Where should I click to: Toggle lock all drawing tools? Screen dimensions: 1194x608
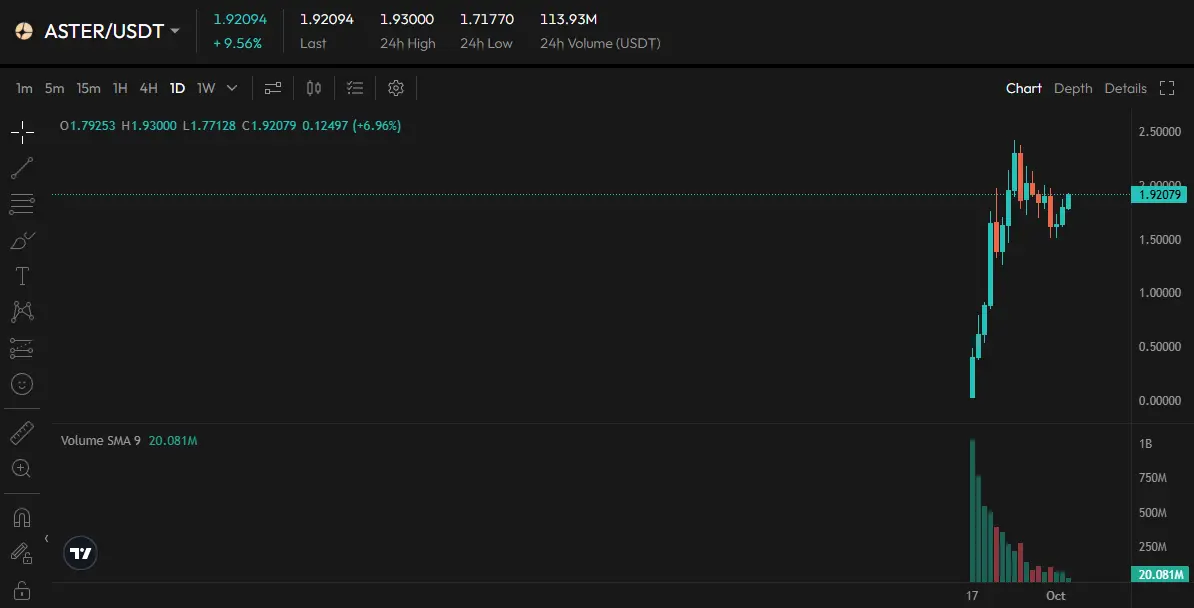(x=22, y=589)
